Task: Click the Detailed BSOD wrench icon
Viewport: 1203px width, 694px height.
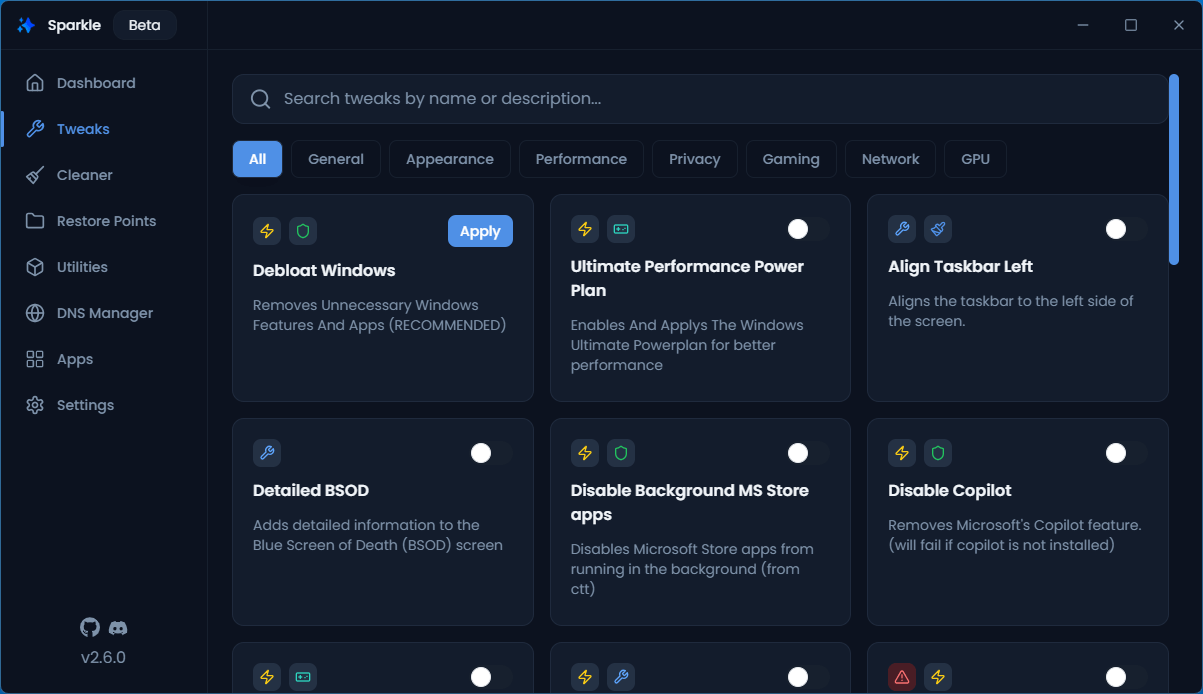Action: (x=267, y=453)
